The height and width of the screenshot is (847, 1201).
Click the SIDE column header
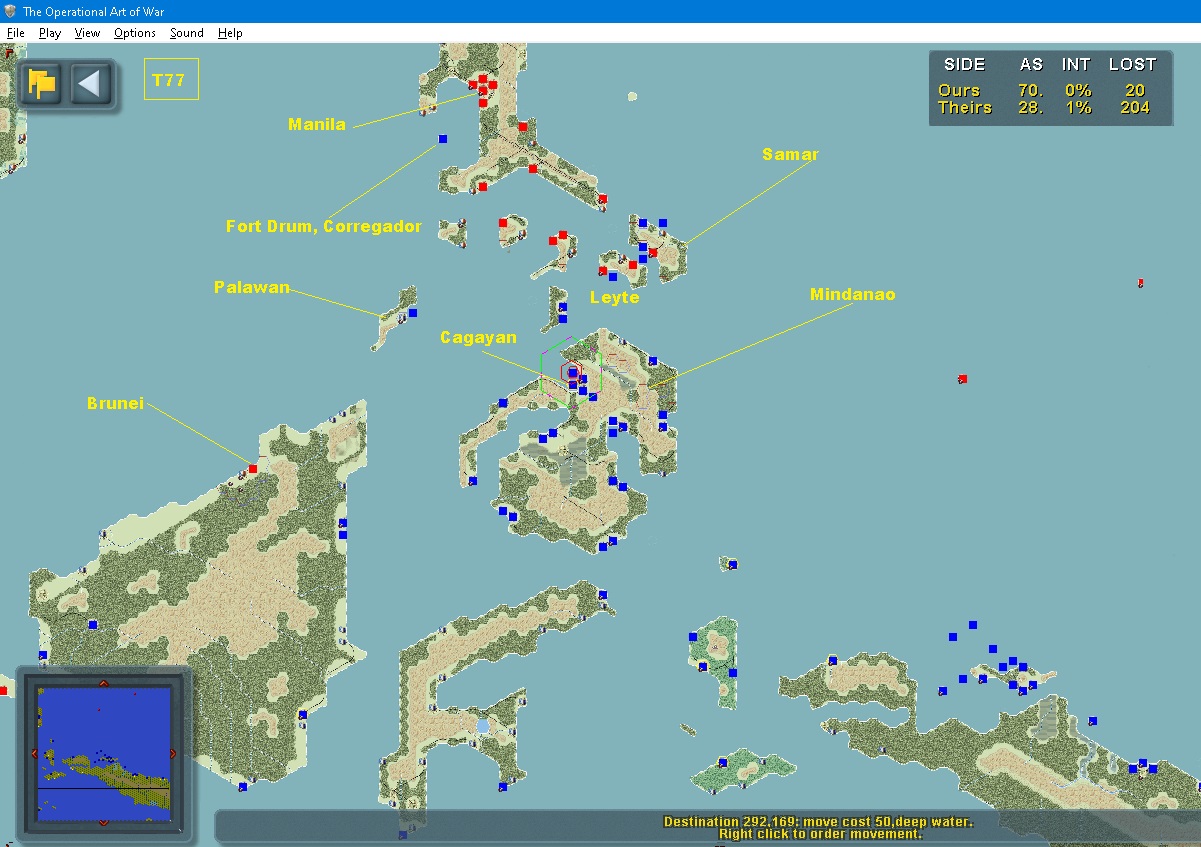tap(964, 64)
